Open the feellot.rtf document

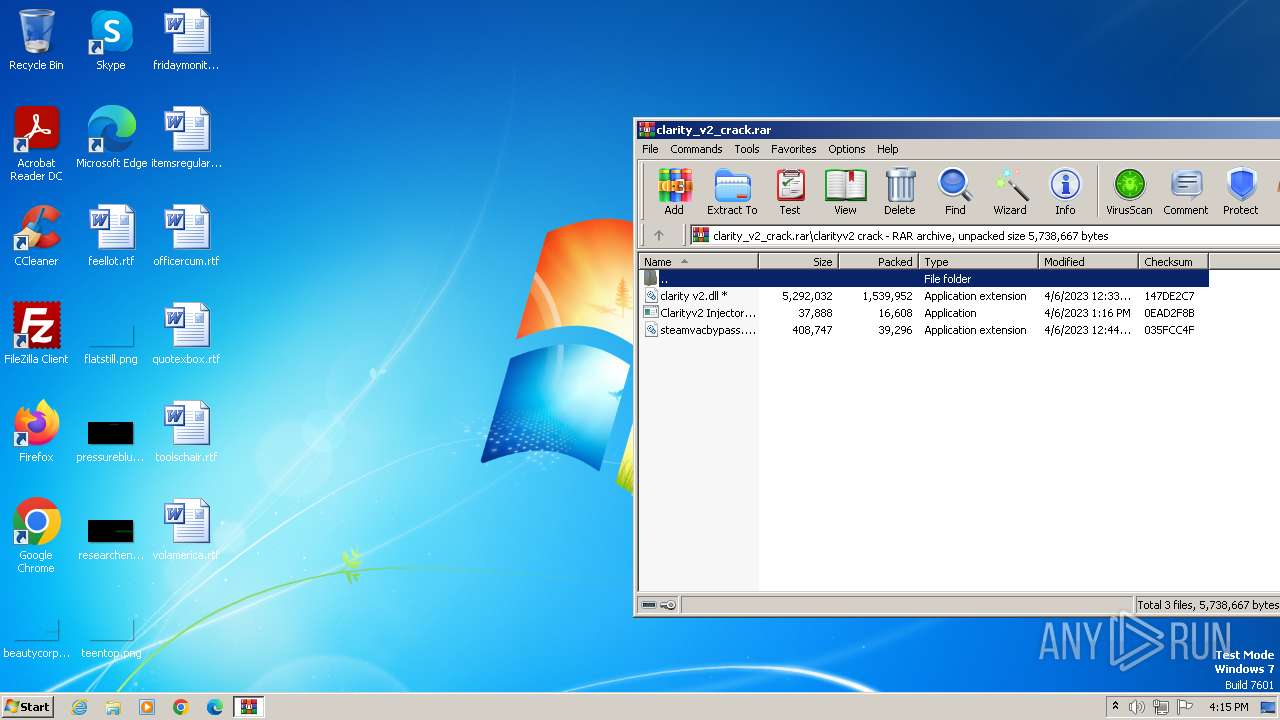click(x=111, y=236)
